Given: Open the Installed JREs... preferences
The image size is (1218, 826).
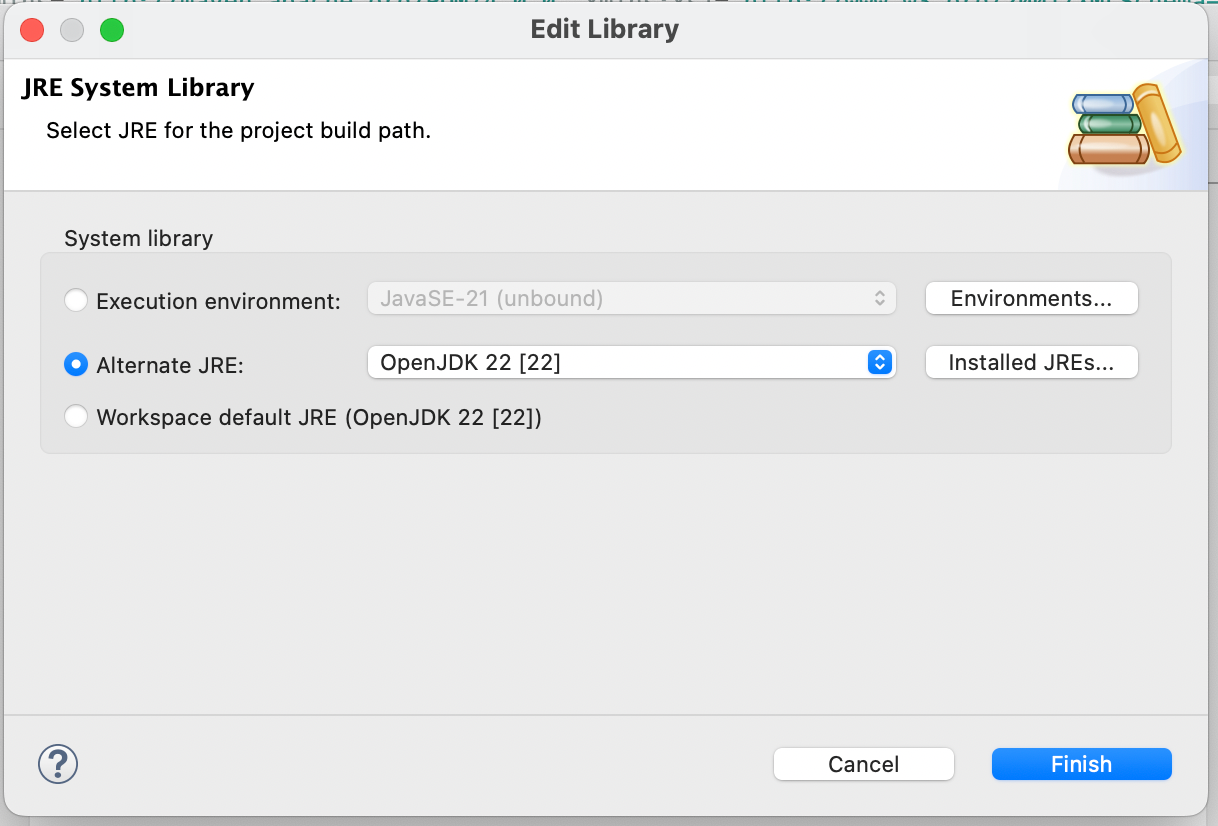Looking at the screenshot, I should click(x=1031, y=362).
